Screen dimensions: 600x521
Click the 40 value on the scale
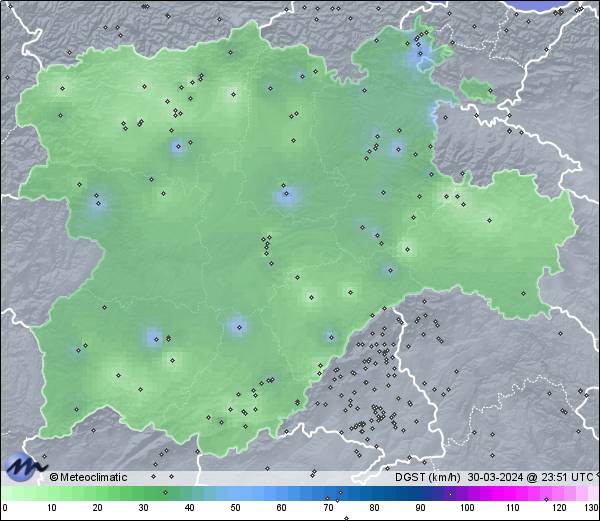(x=189, y=508)
